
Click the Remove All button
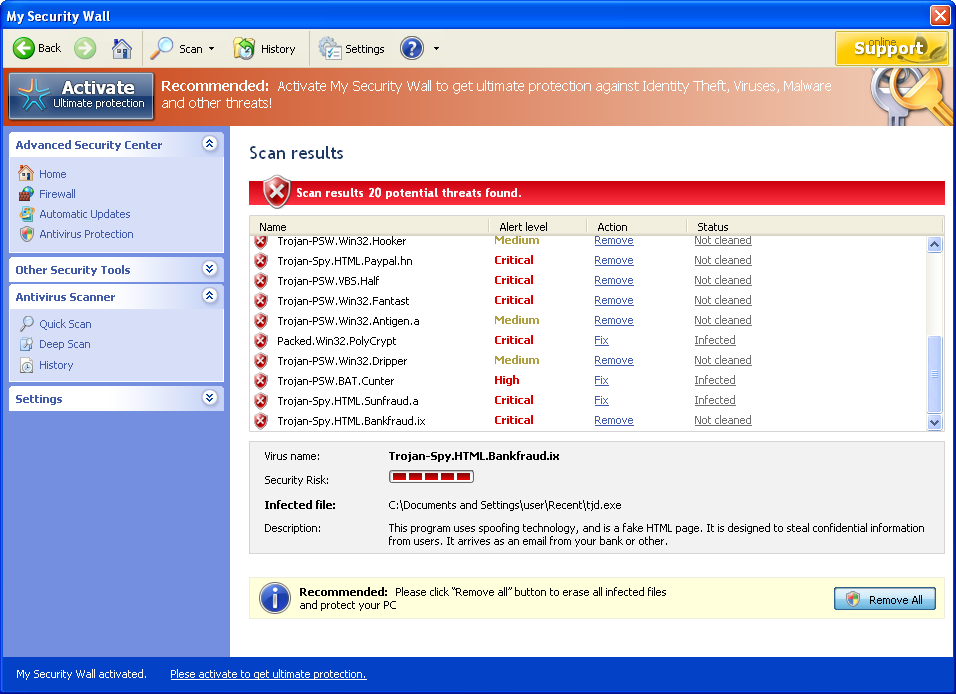tap(885, 599)
